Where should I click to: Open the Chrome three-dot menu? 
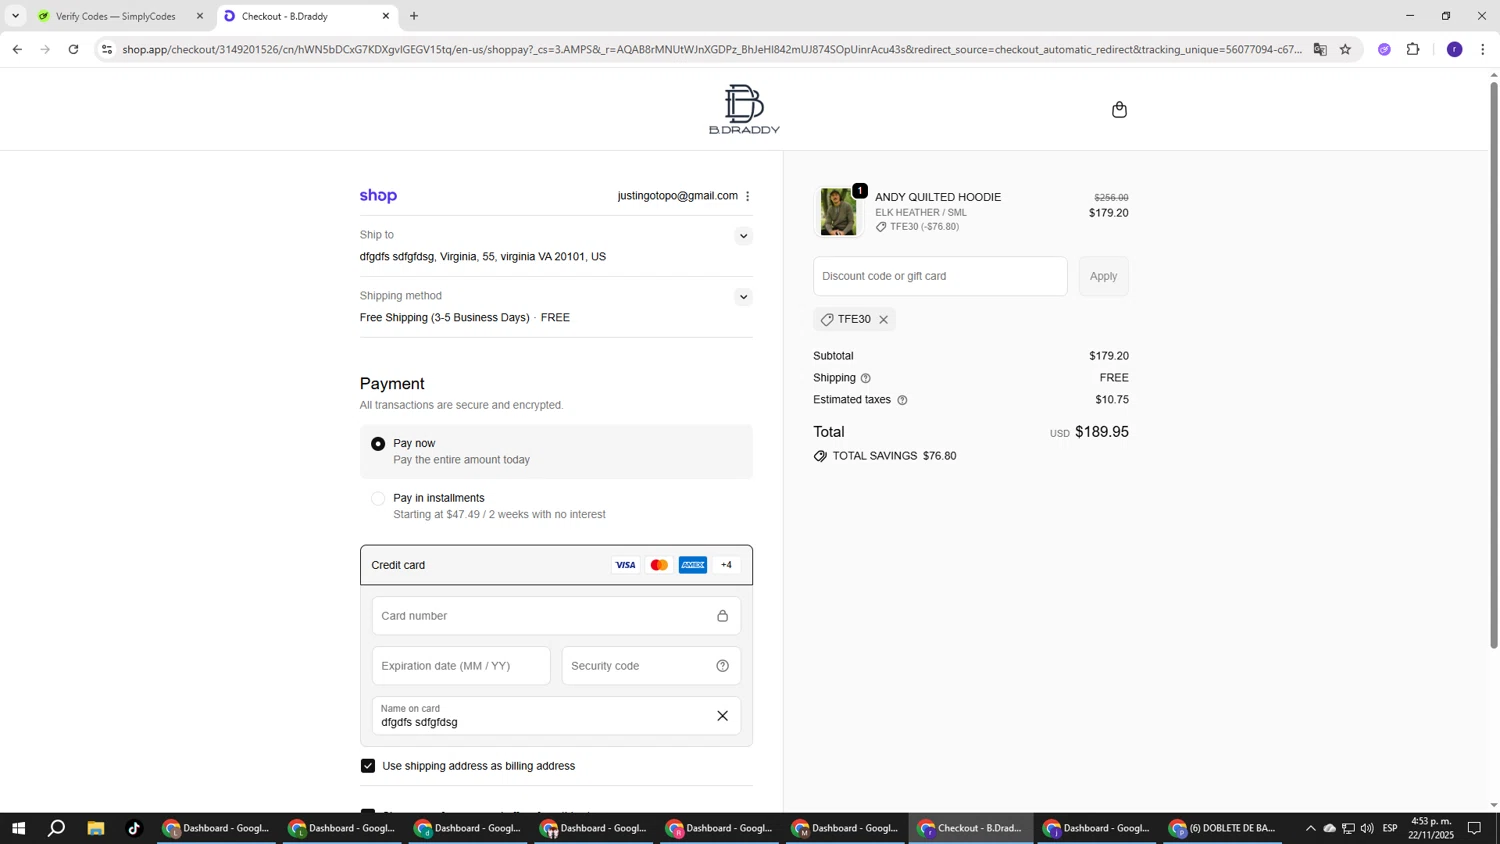pyautogui.click(x=1483, y=49)
